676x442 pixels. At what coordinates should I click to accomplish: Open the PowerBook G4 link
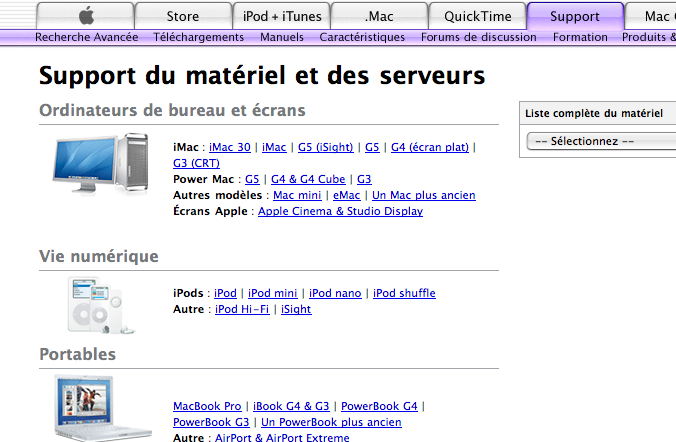tap(379, 406)
